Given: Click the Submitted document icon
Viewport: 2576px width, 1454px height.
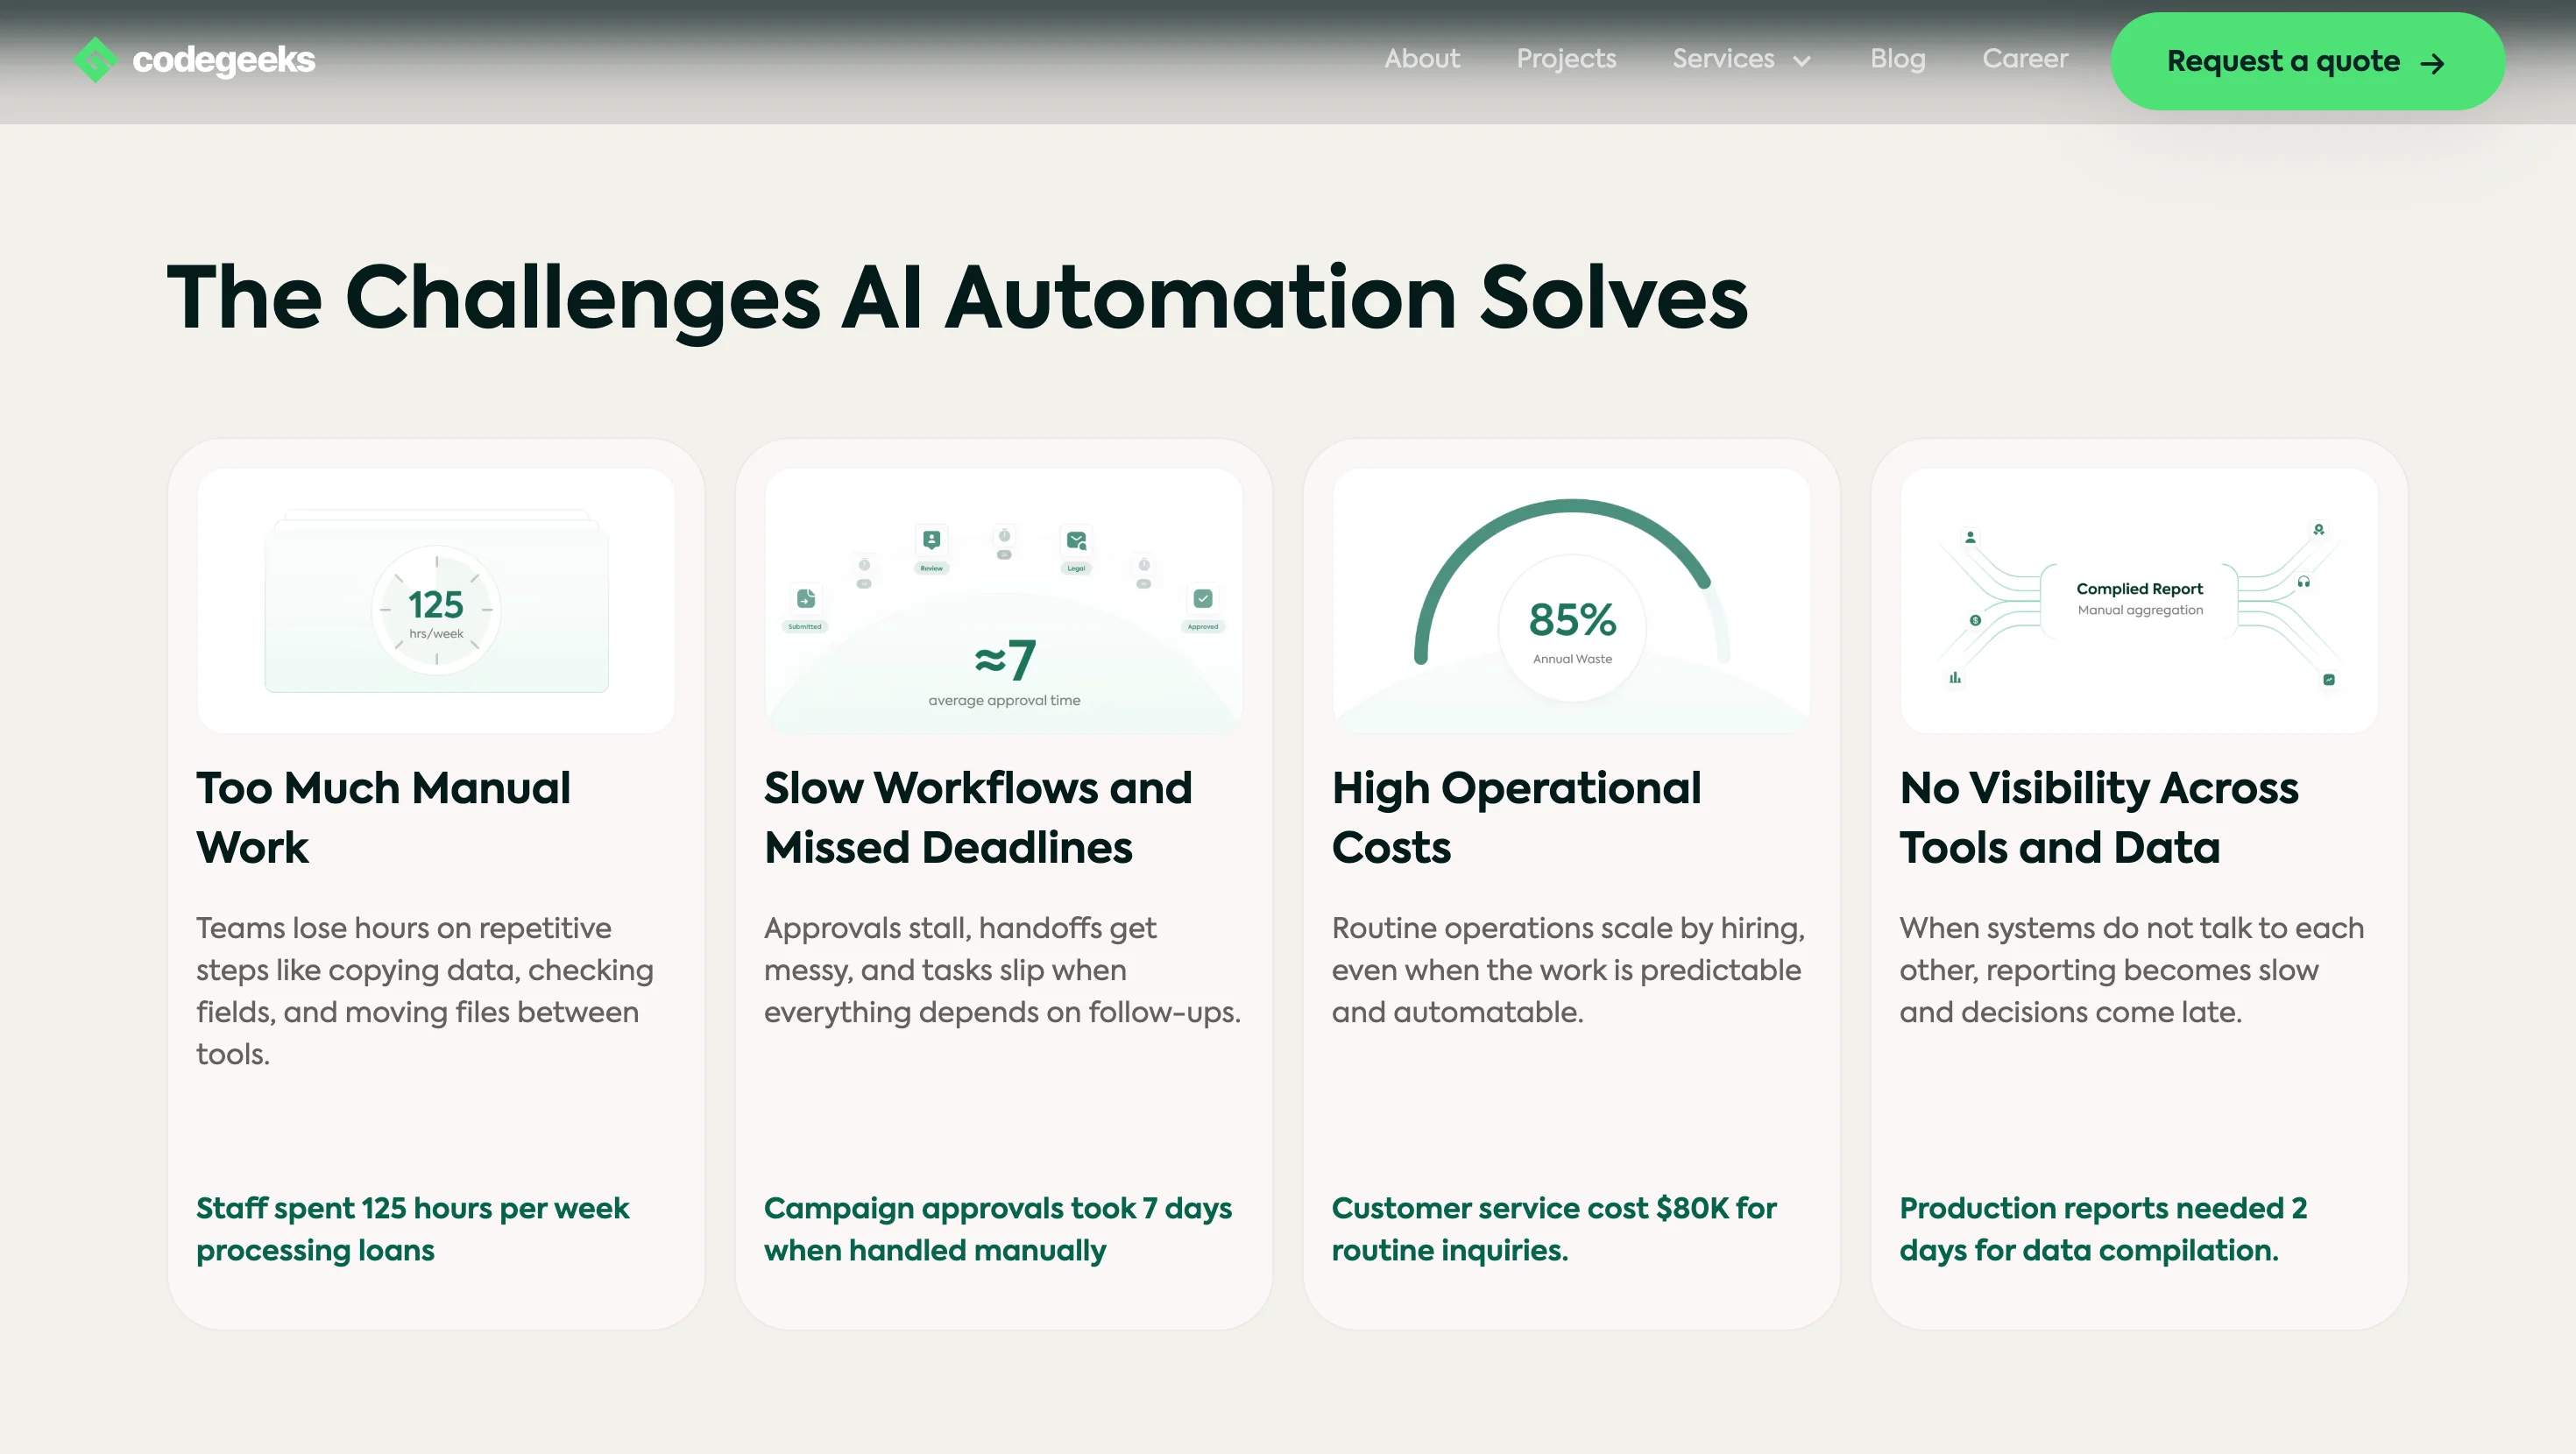Looking at the screenshot, I should click(806, 598).
